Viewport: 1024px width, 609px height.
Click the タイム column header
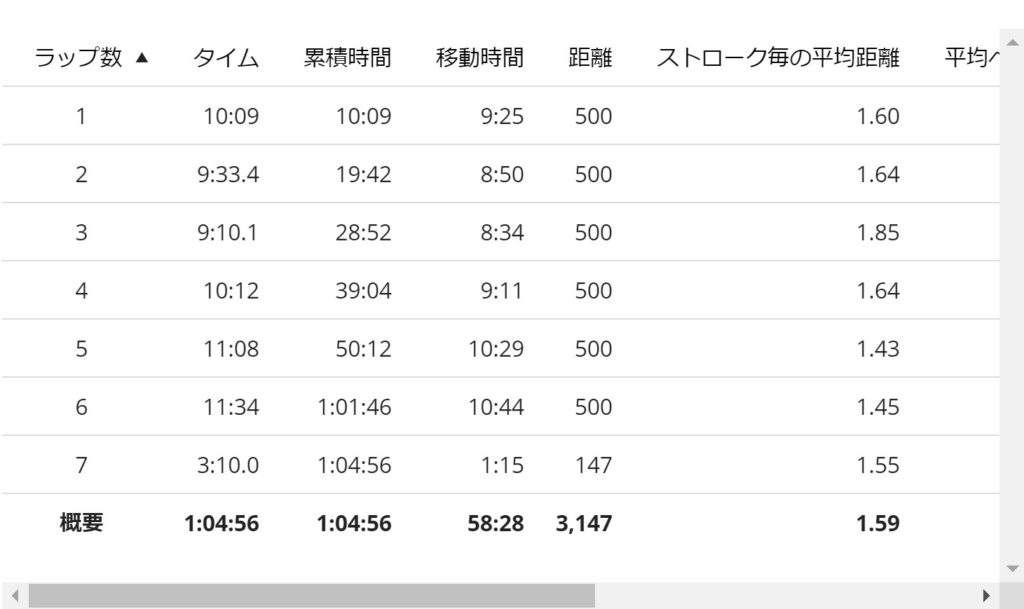coord(226,57)
